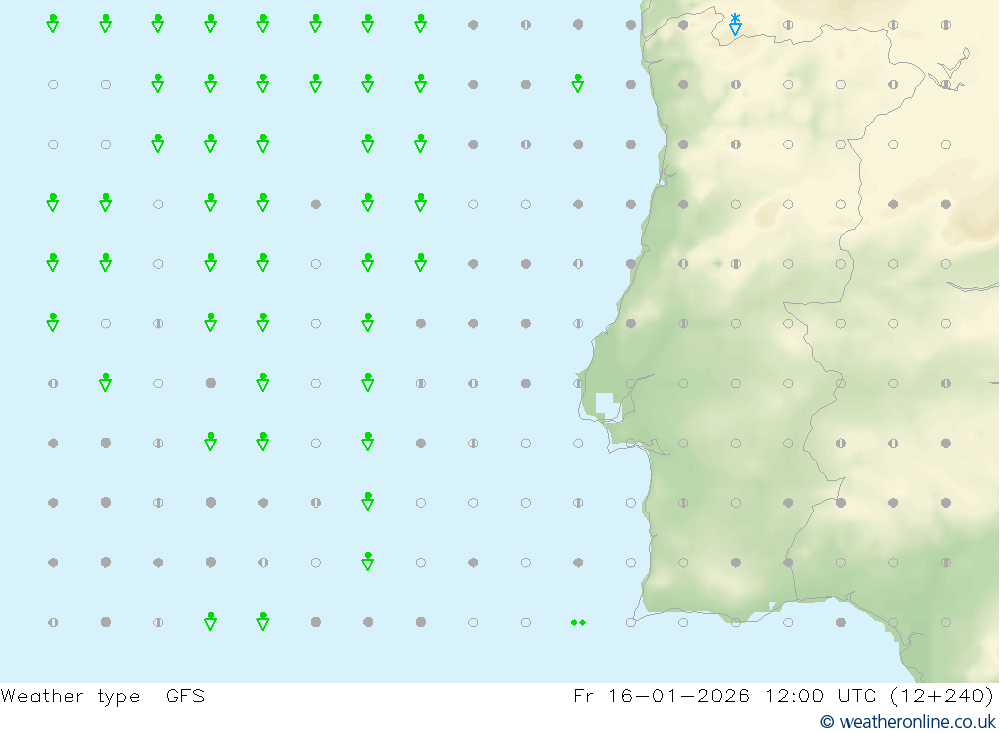Click the '(12+240)' forecast offset text
Viewport: 1000px width, 733px height.
tap(942, 695)
